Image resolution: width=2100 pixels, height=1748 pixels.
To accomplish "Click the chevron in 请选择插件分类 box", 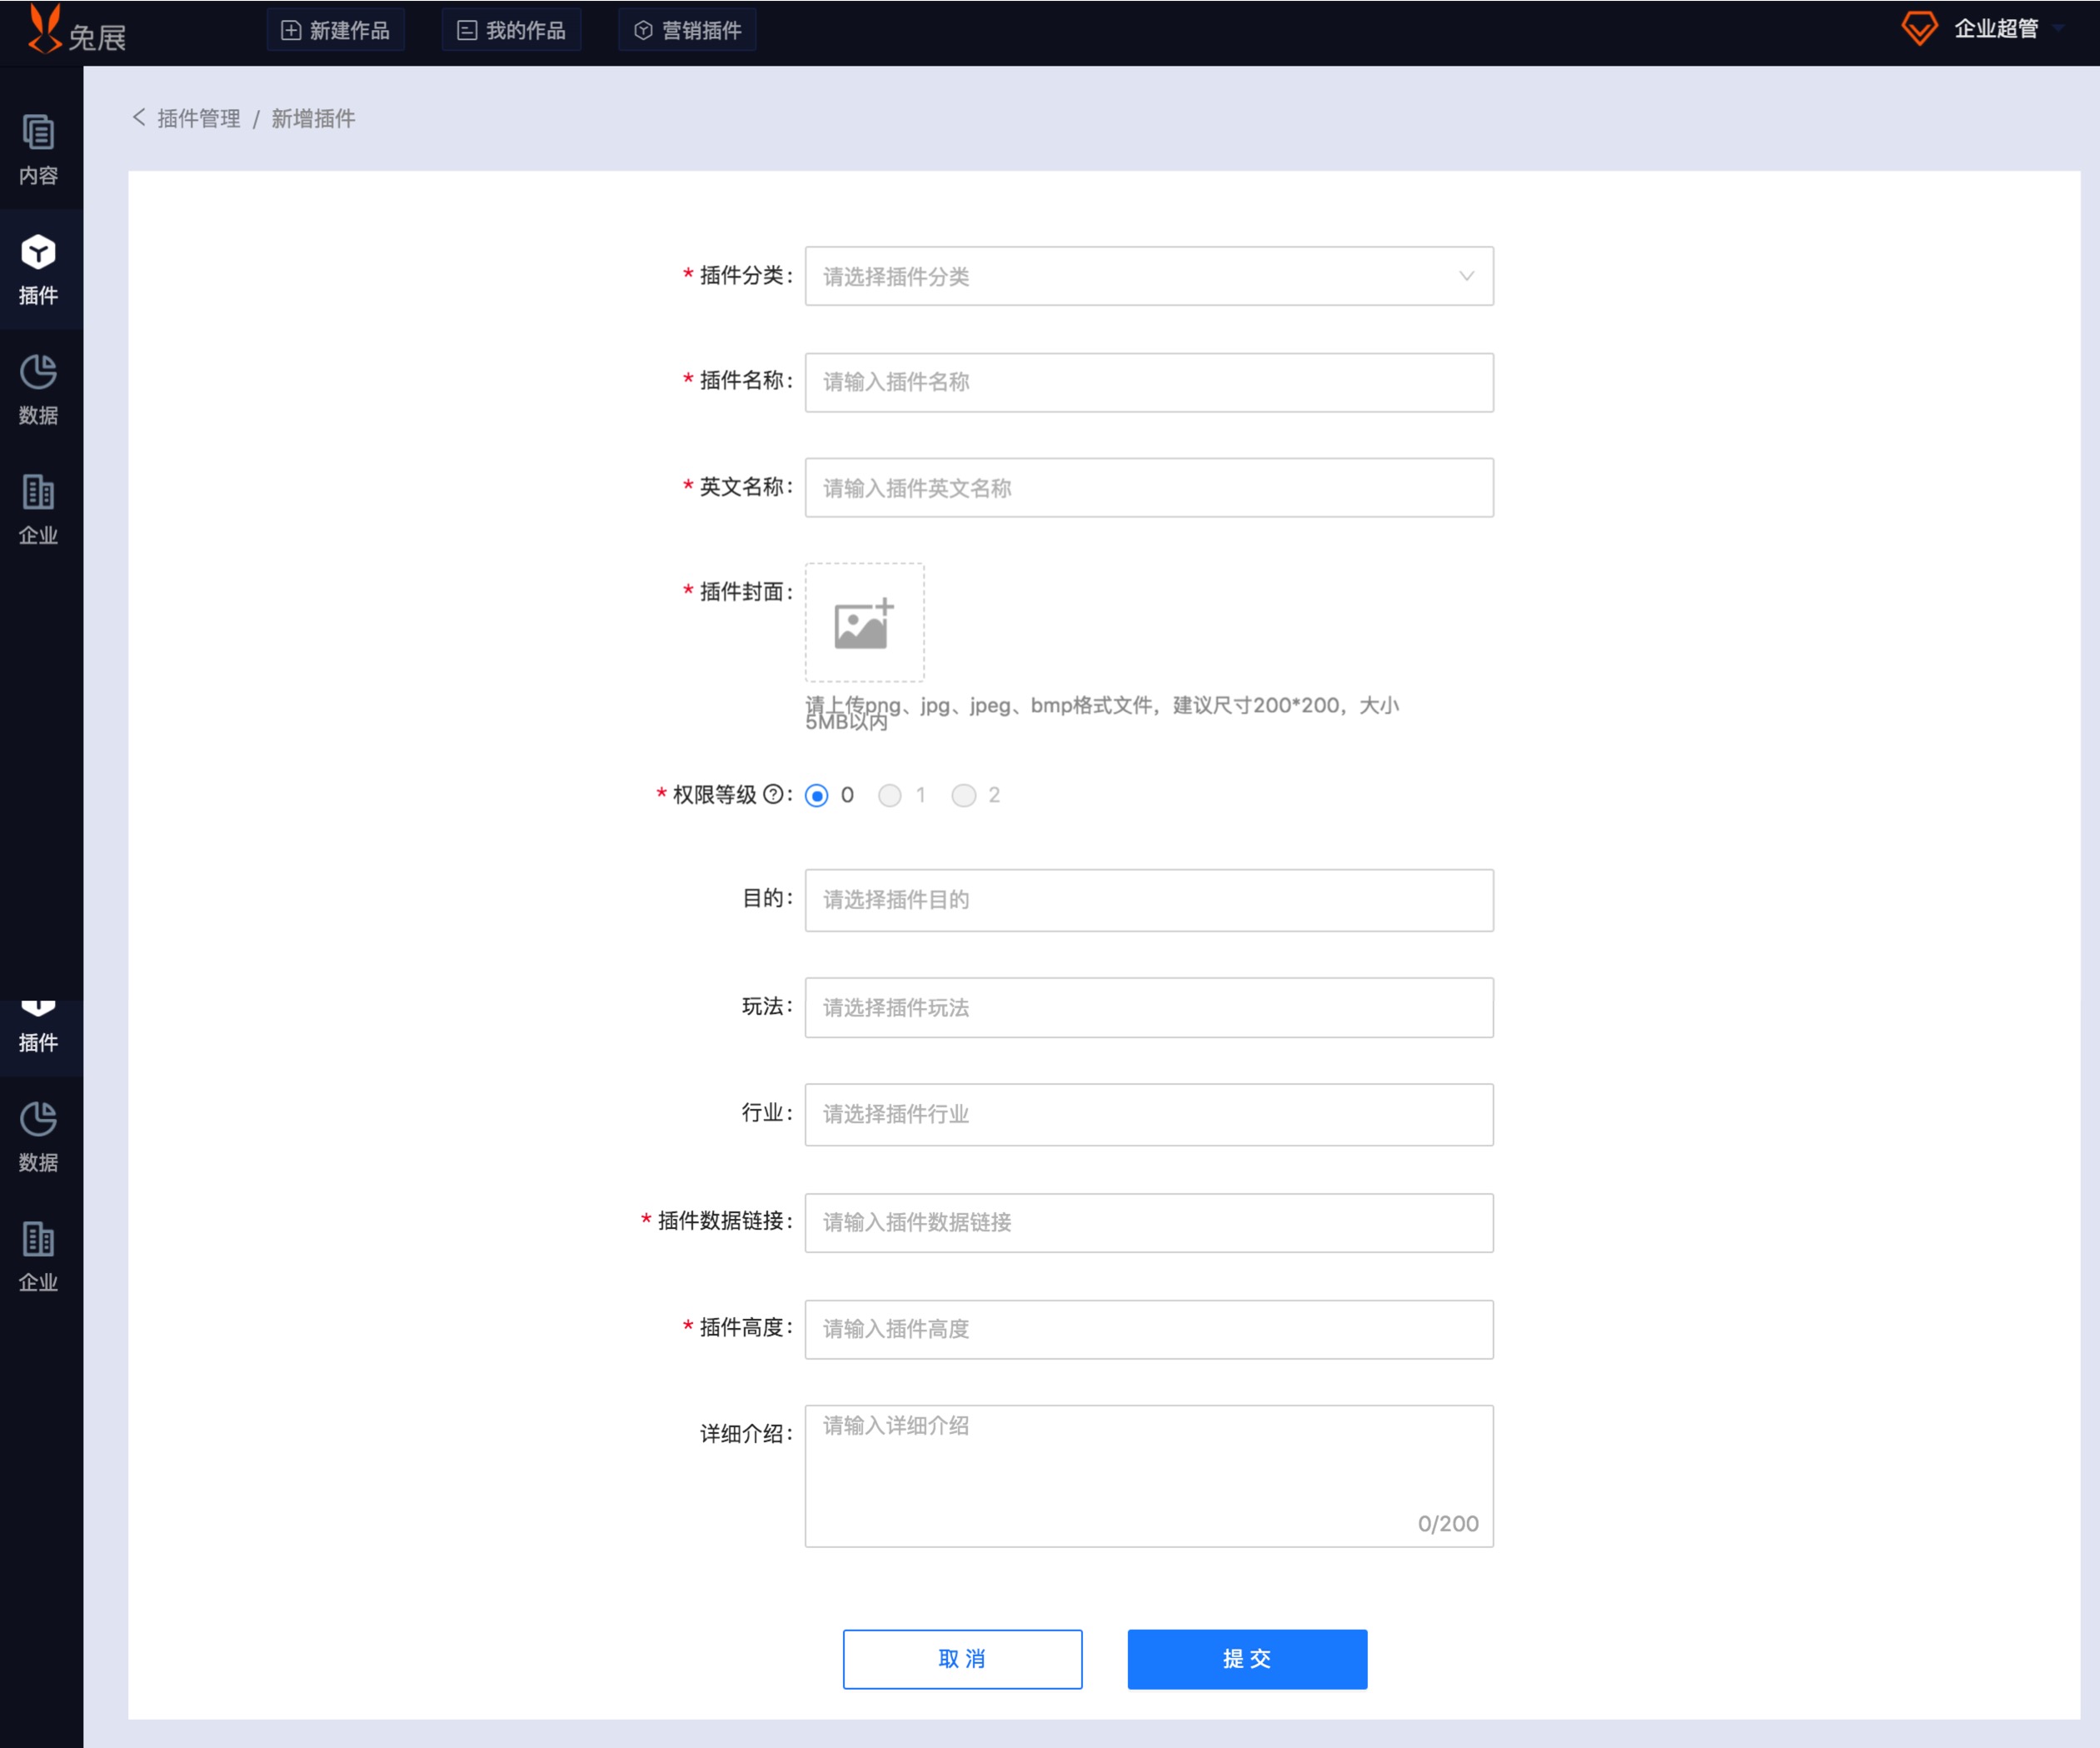I will click(1466, 276).
